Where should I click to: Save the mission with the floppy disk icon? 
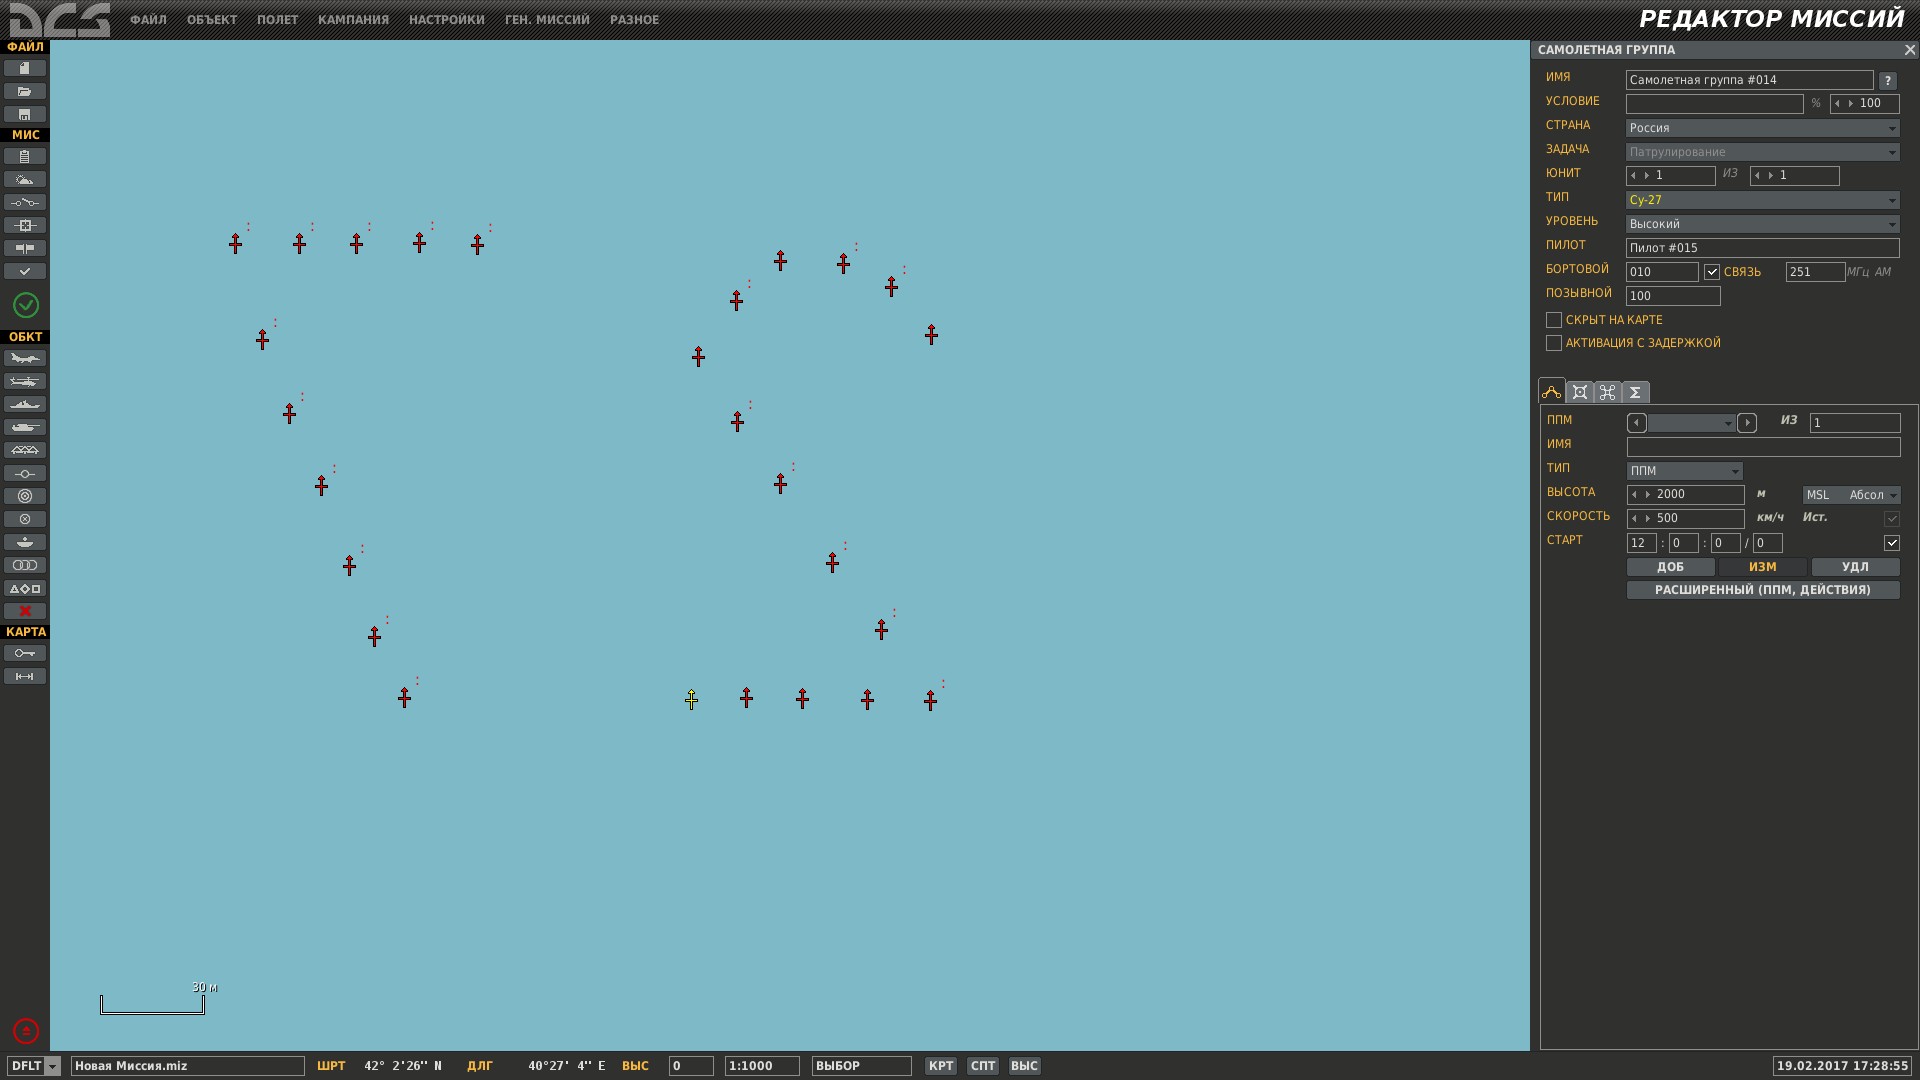[25, 114]
